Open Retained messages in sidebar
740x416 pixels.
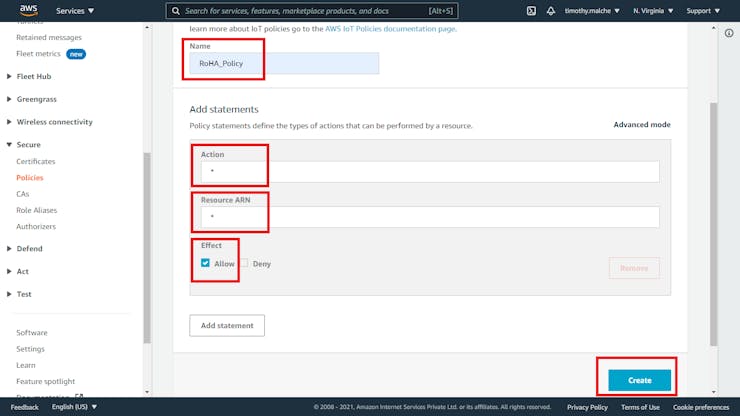pos(49,37)
